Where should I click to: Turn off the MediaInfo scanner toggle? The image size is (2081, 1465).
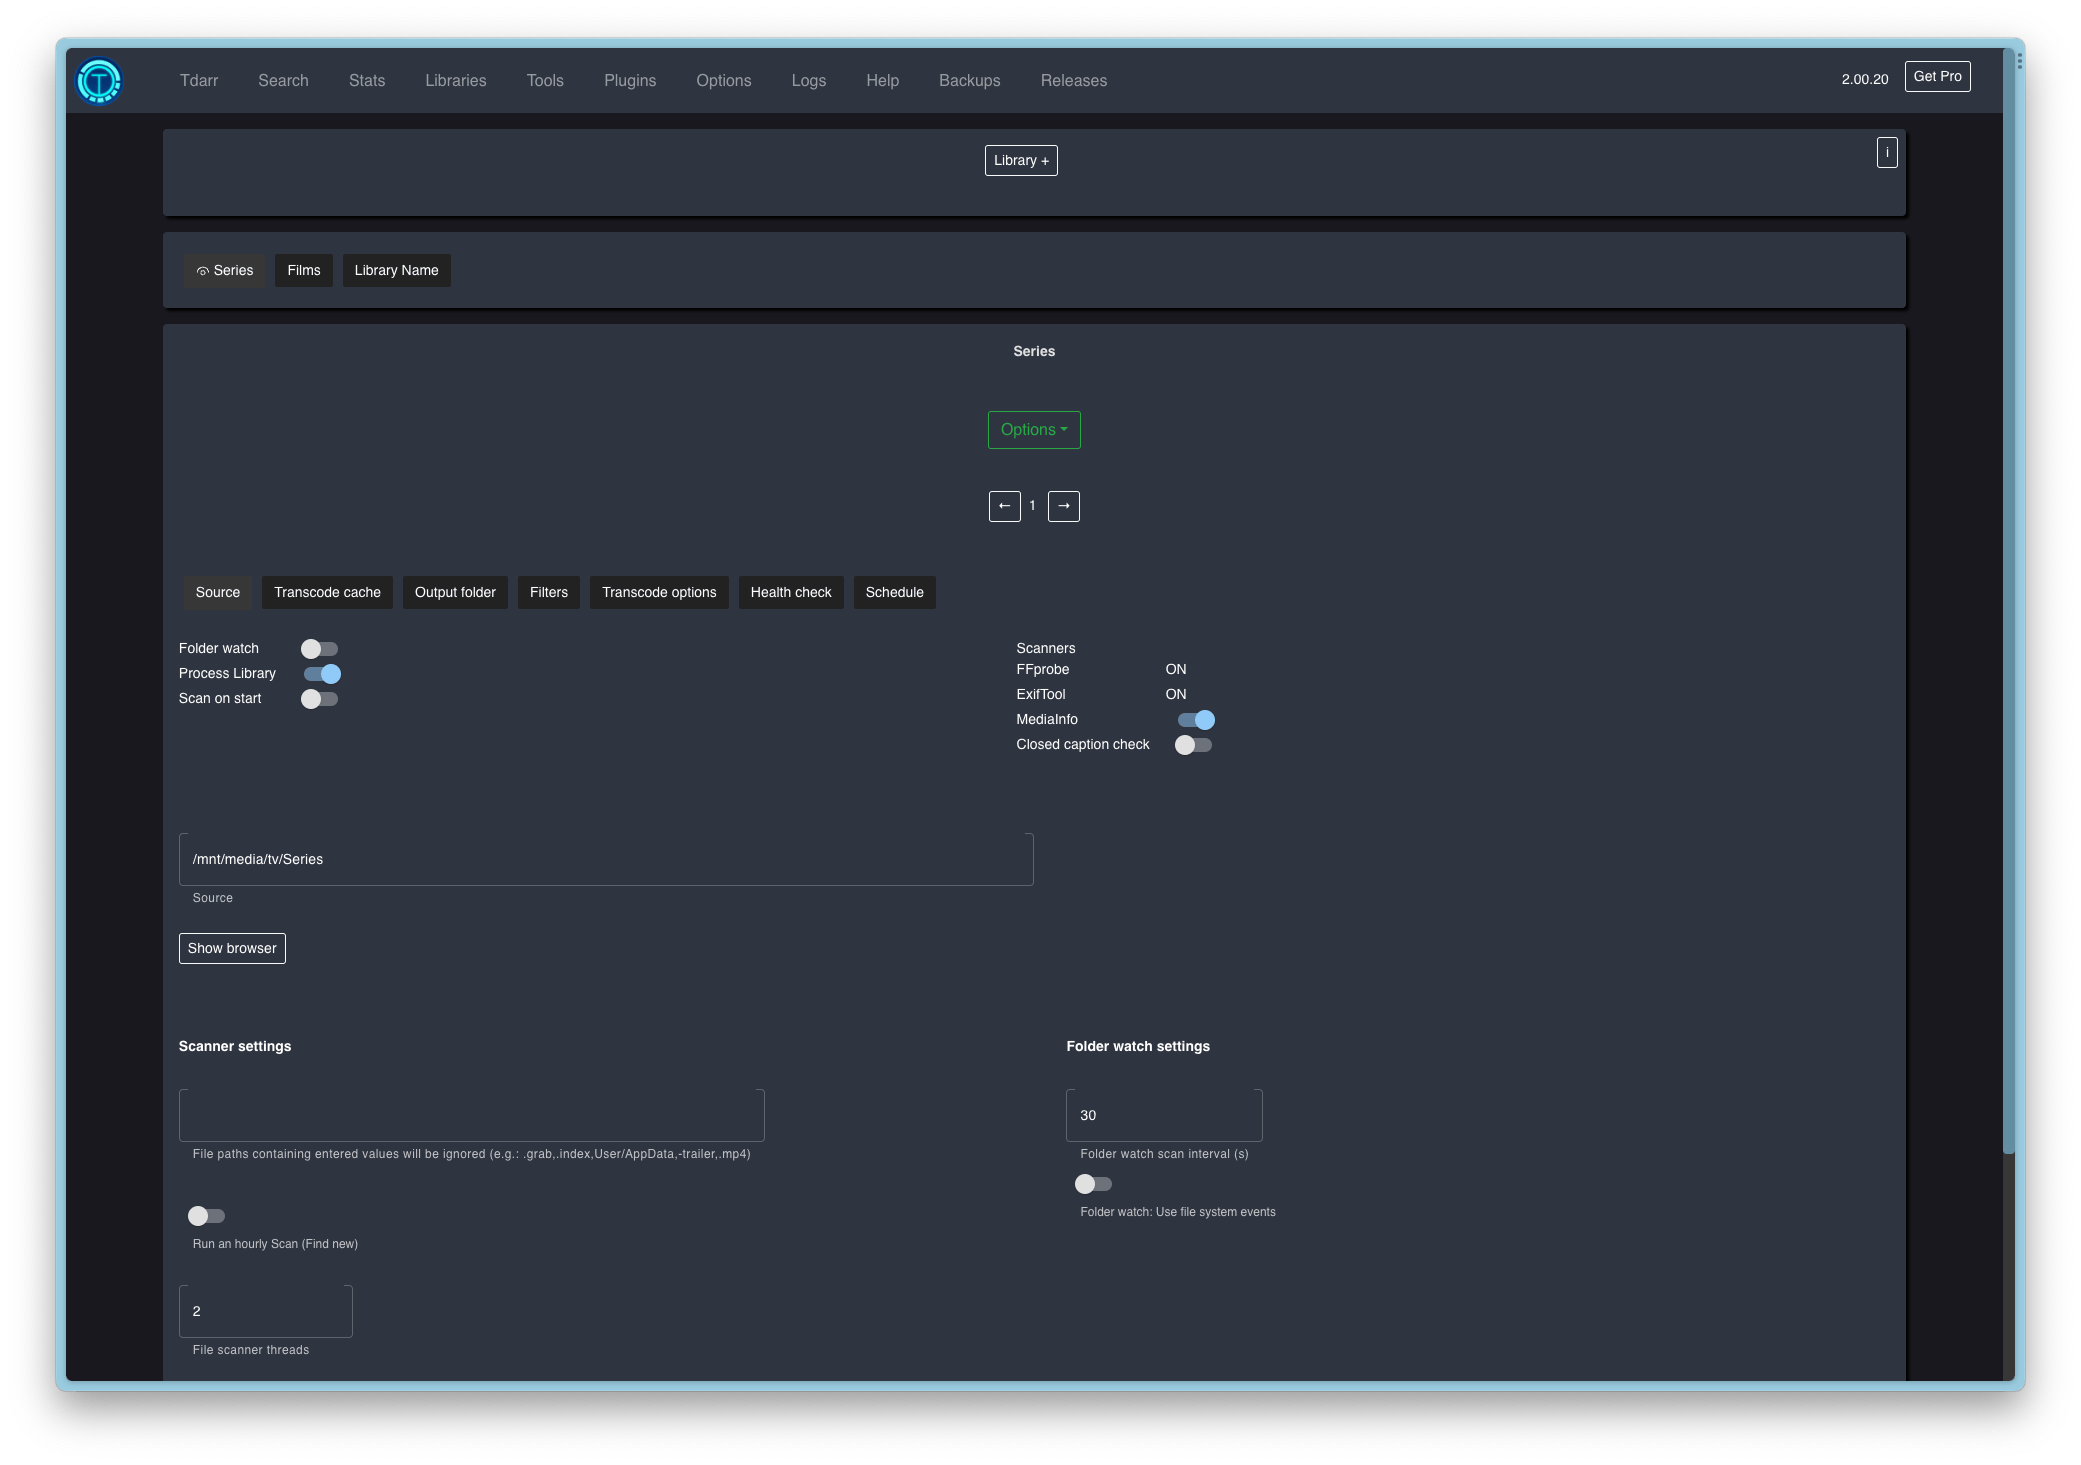click(1196, 720)
